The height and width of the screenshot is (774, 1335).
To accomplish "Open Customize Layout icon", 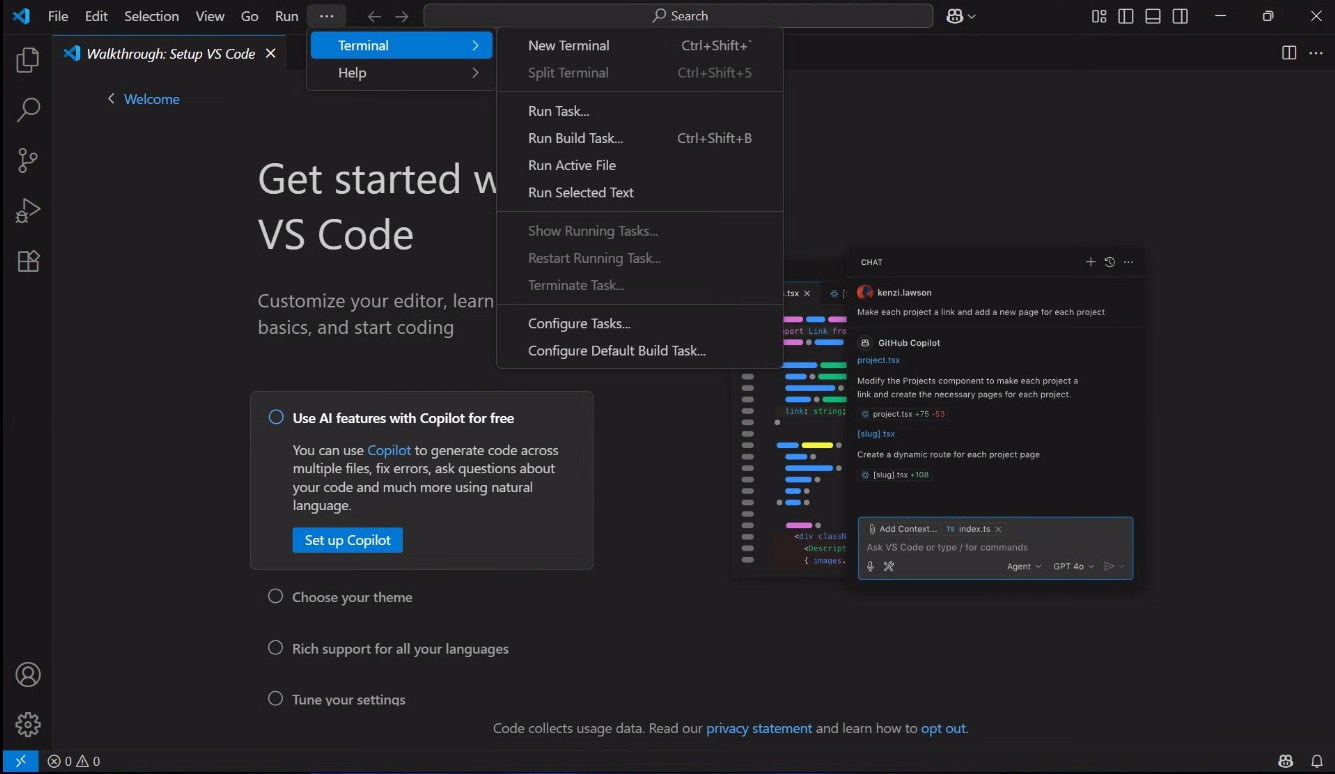I will tap(1099, 16).
